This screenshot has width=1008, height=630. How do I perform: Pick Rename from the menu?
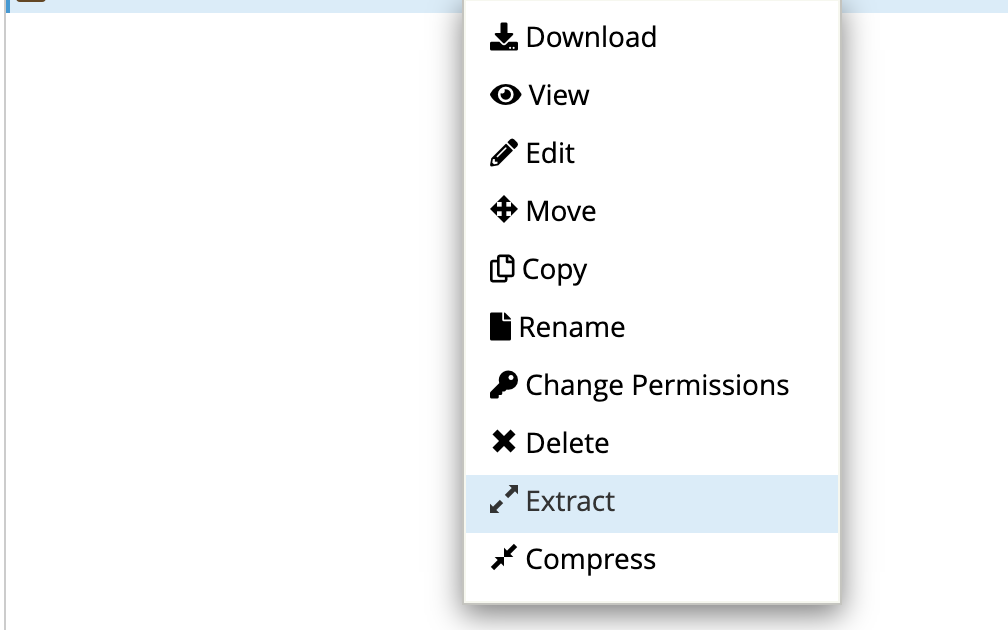pos(652,327)
